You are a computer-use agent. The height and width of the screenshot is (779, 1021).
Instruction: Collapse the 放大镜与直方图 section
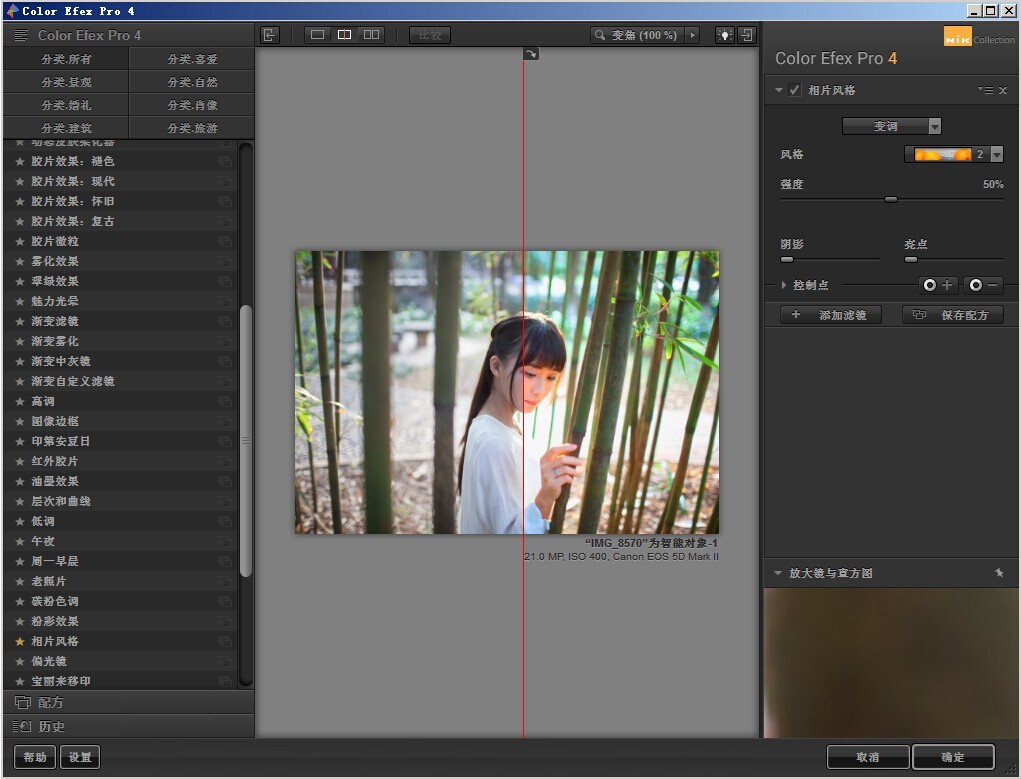777,573
